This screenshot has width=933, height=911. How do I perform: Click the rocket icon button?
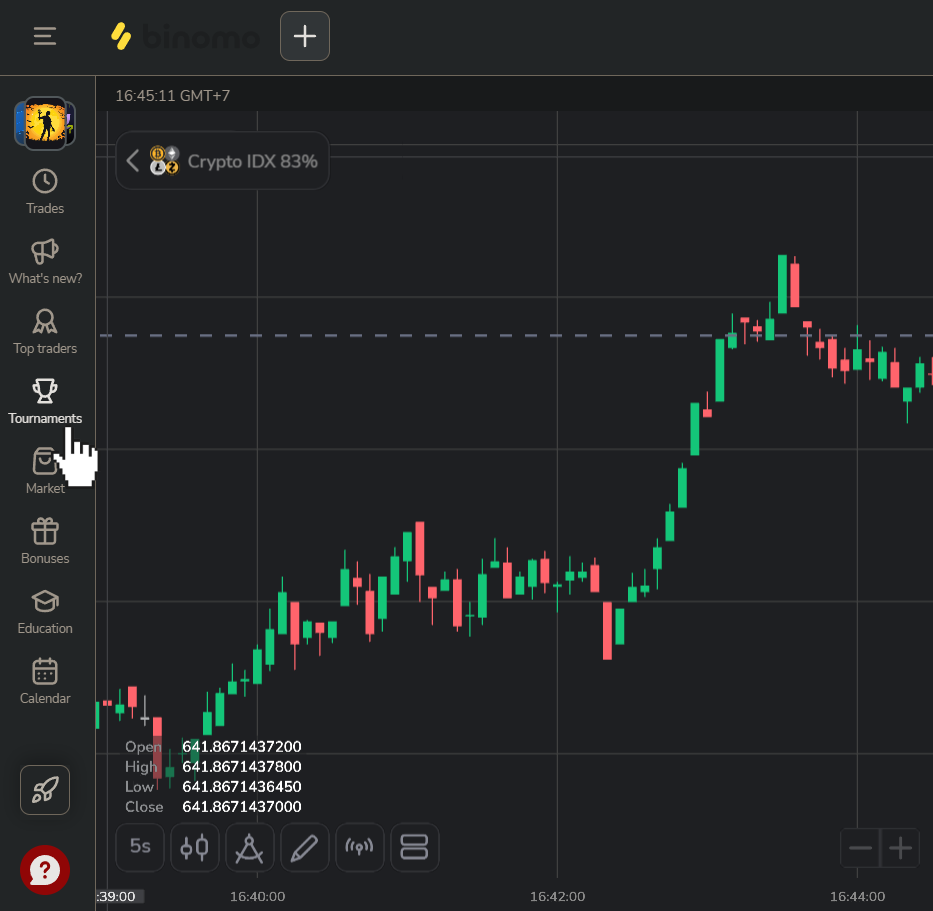click(45, 790)
